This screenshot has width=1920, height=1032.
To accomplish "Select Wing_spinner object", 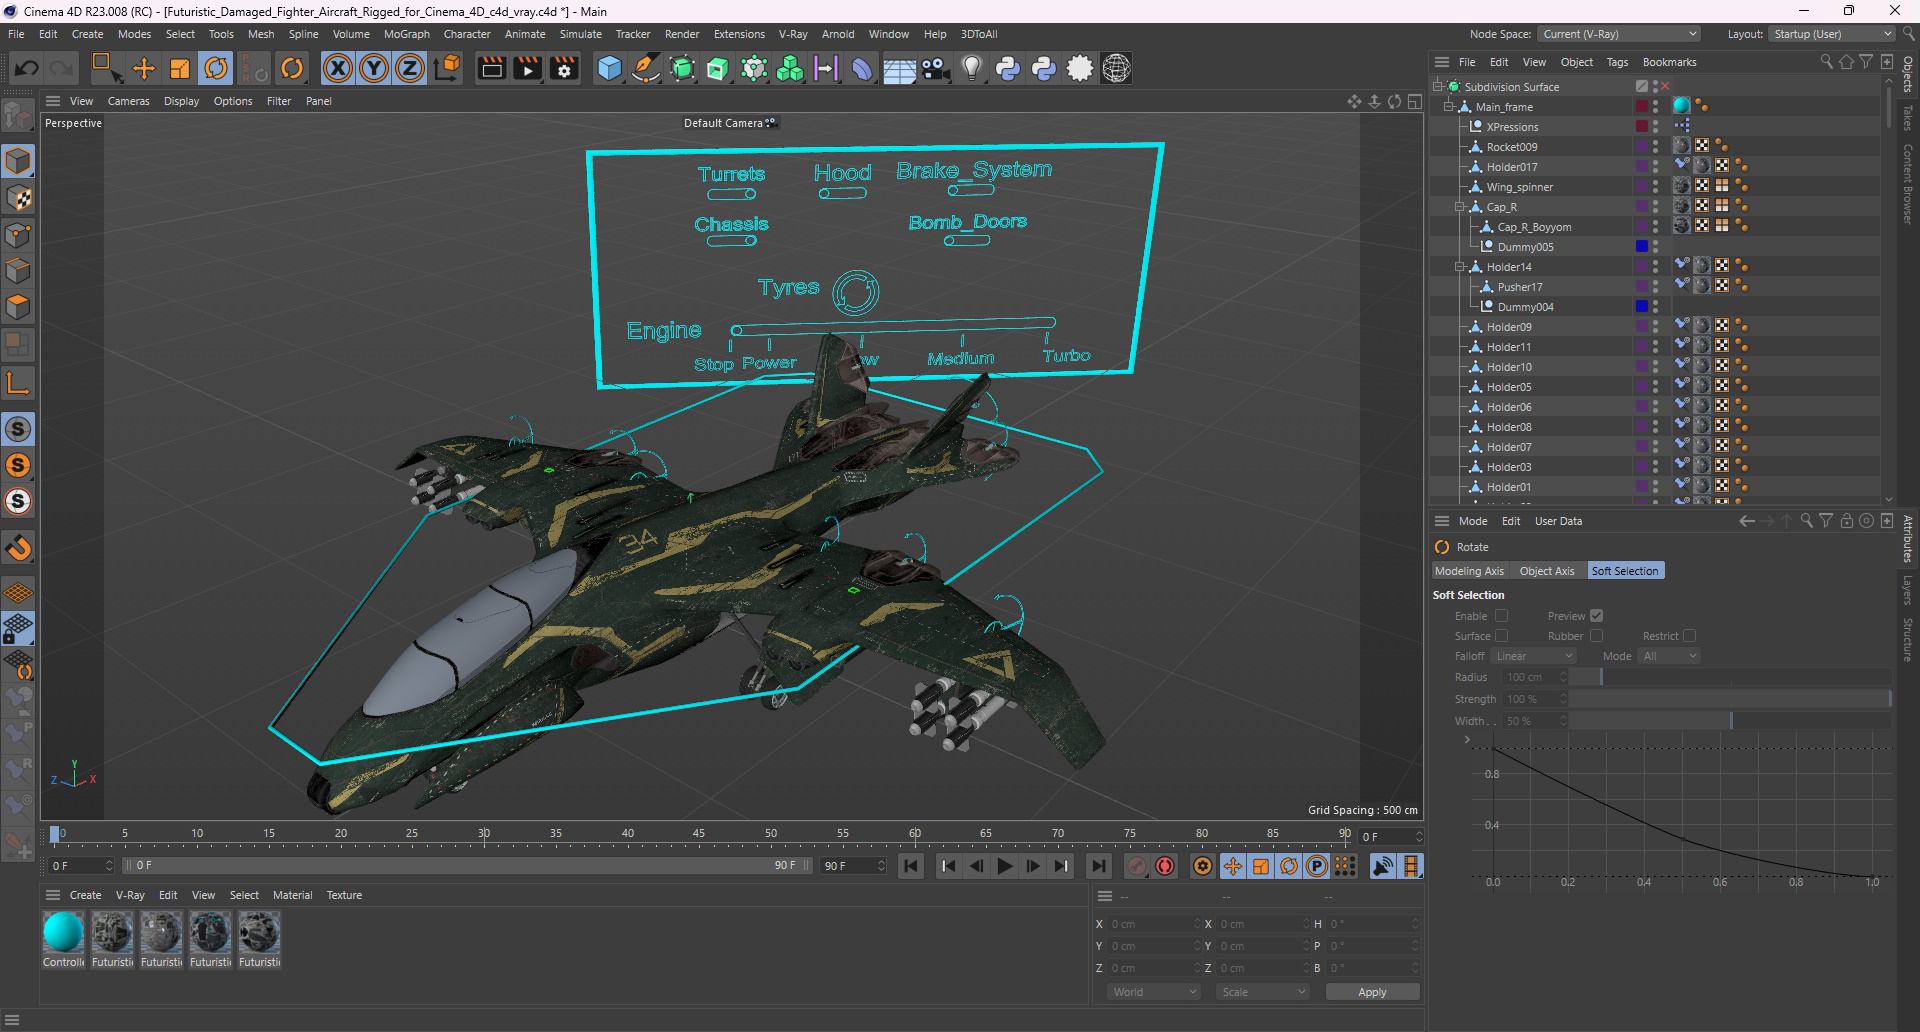I will tap(1519, 187).
